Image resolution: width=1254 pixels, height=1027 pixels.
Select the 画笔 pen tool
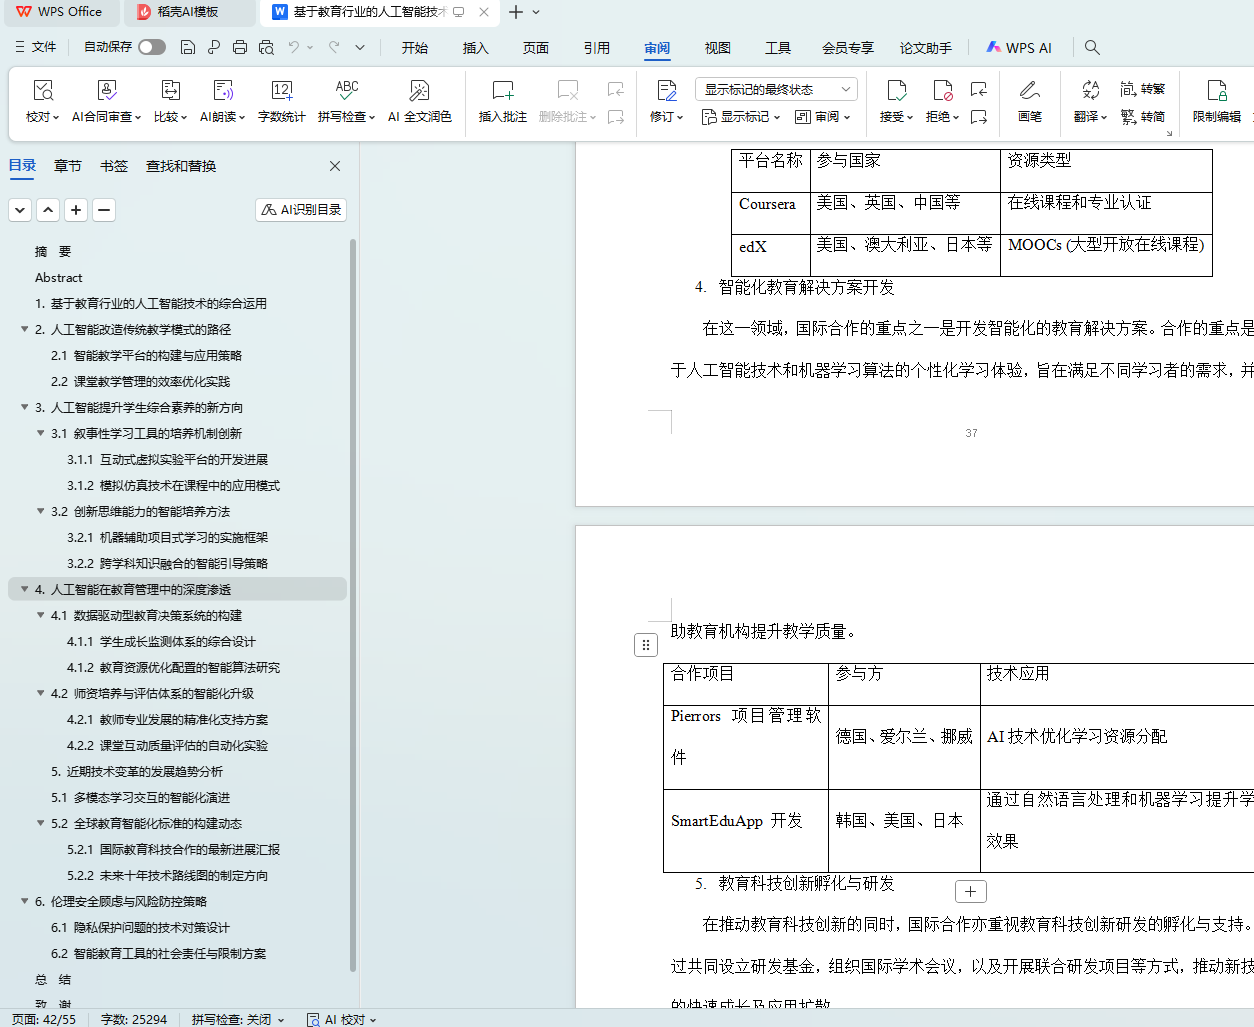1029,91
